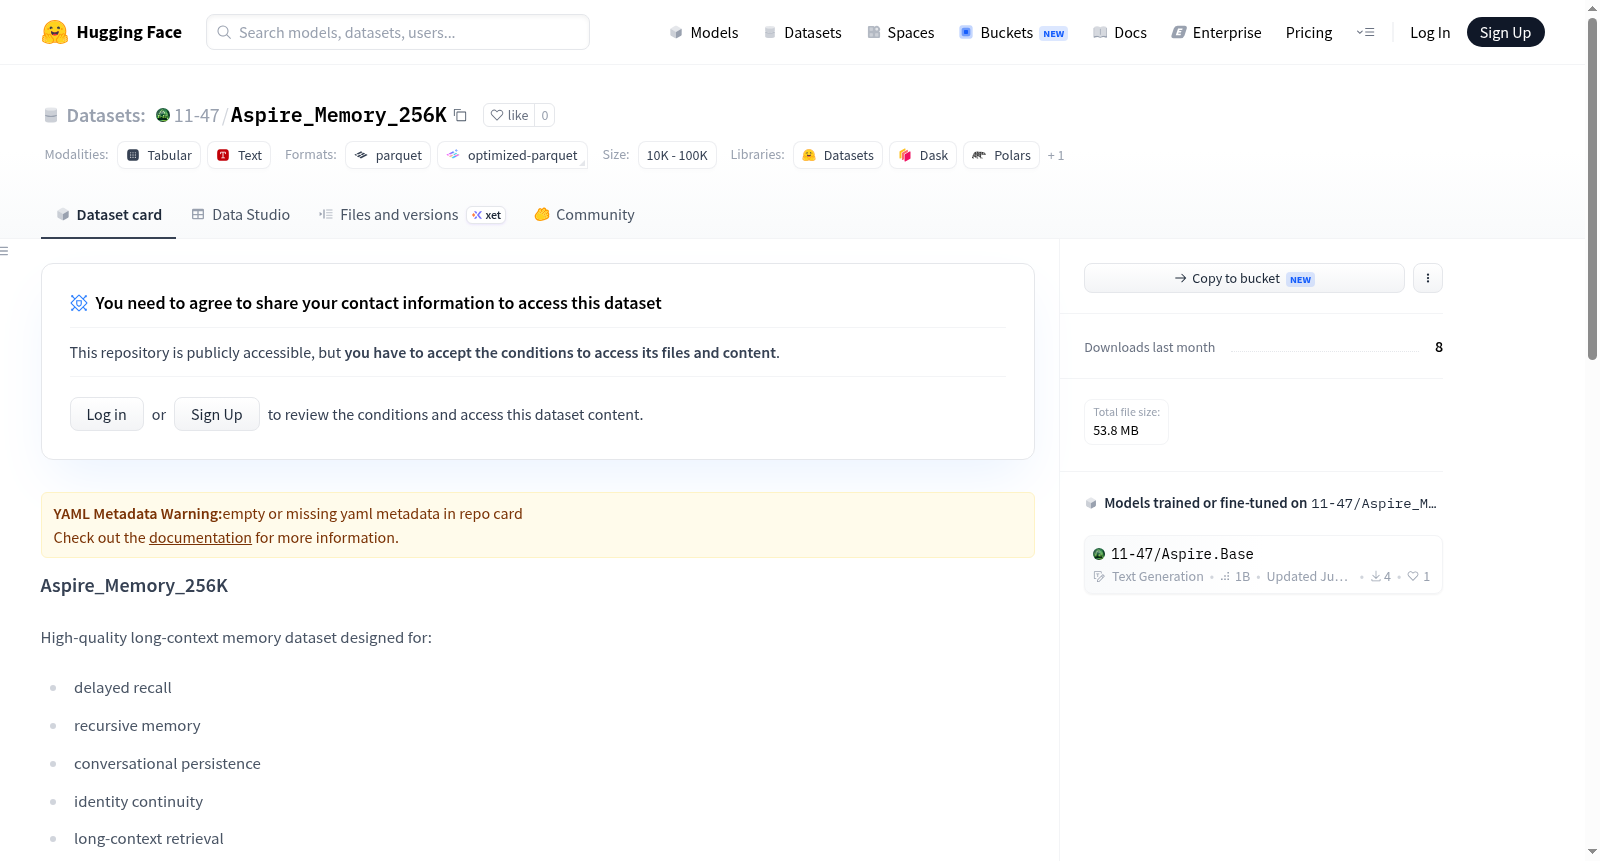
Task: Open the Datasets navigation link
Action: [x=802, y=32]
